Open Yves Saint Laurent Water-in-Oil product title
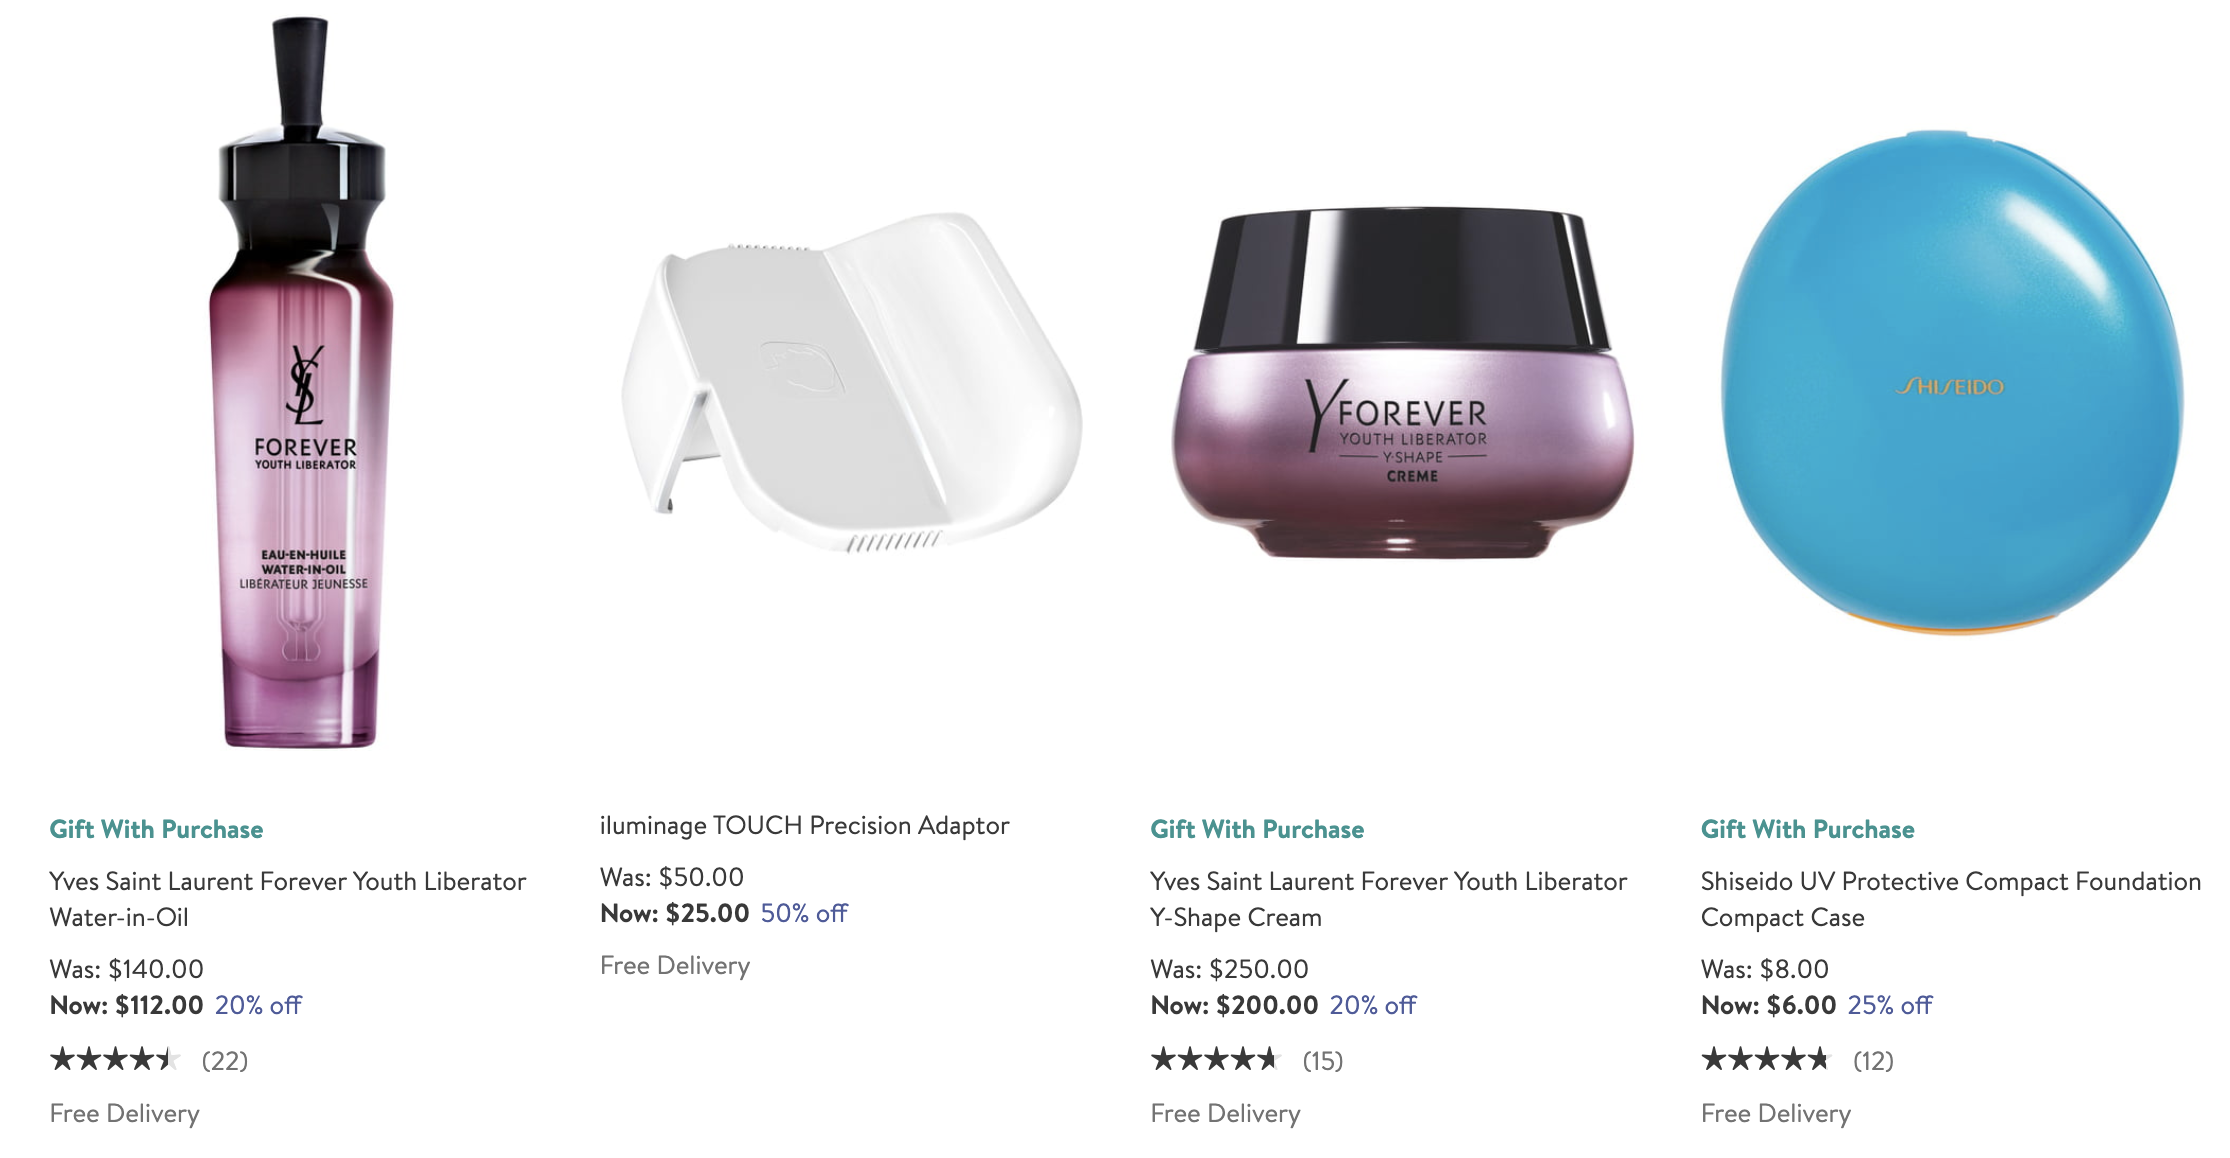2230x1158 pixels. click(x=288, y=899)
